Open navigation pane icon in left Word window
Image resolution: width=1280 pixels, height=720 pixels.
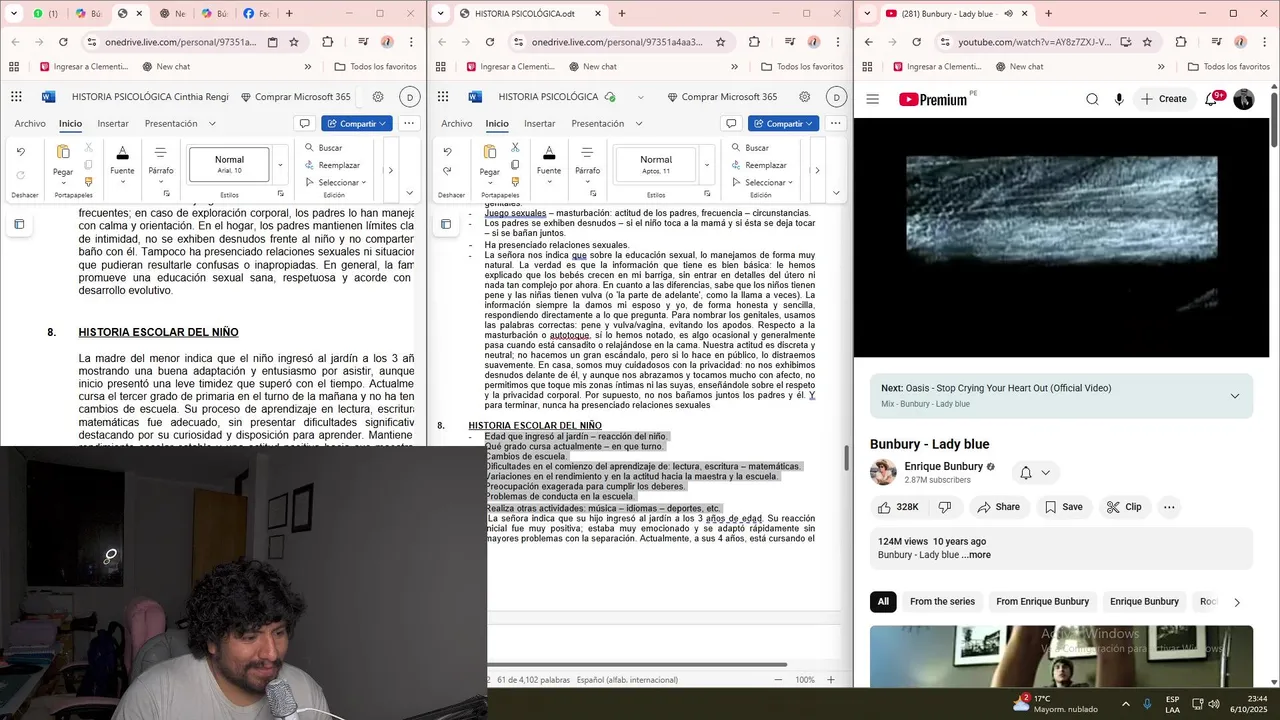tap(19, 224)
